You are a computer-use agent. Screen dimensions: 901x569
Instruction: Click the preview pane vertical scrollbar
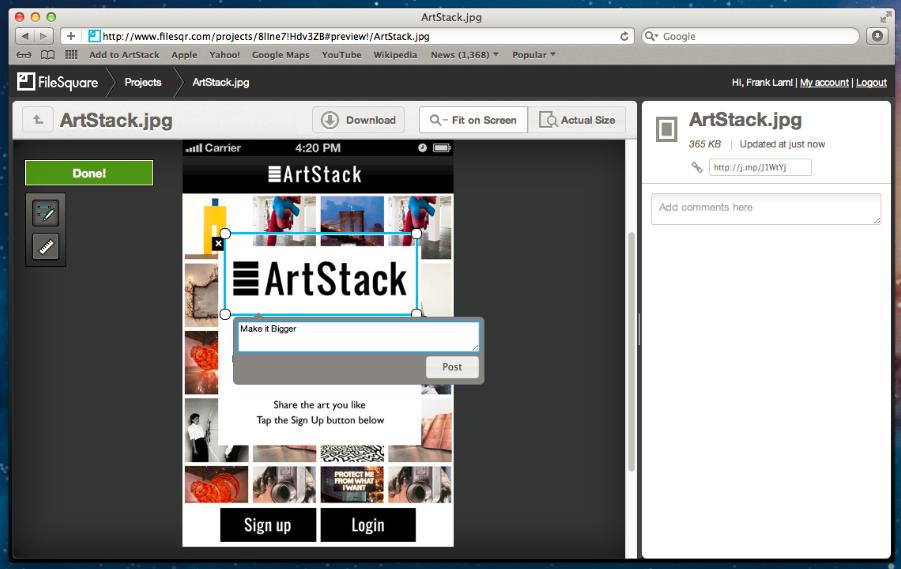[x=632, y=352]
